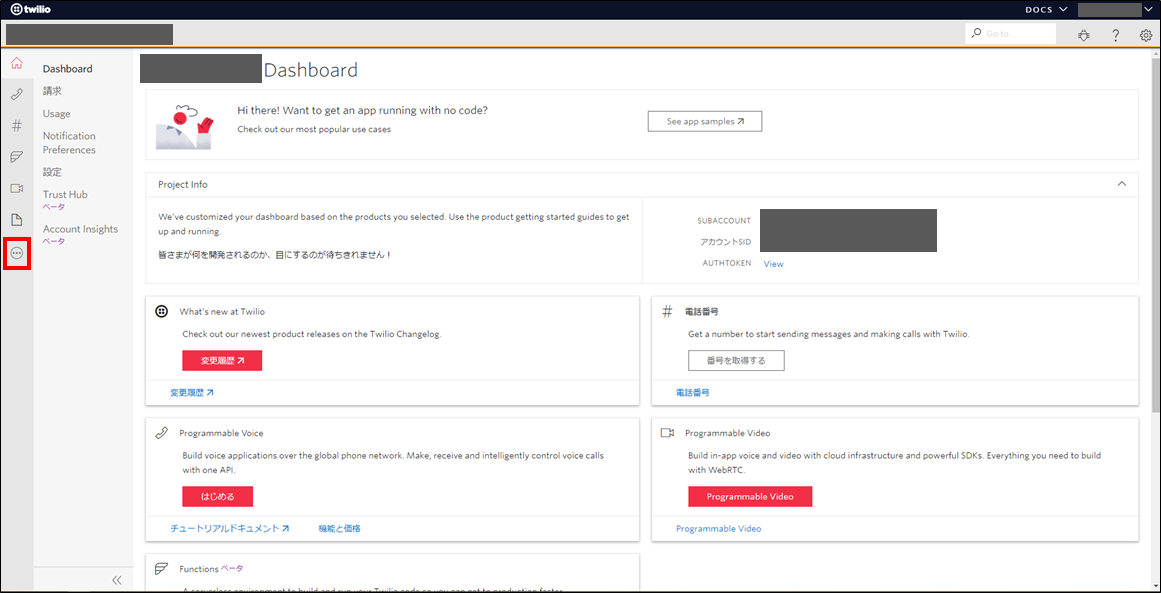Click the red 変更履歴 button
1161x593 pixels.
click(222, 361)
